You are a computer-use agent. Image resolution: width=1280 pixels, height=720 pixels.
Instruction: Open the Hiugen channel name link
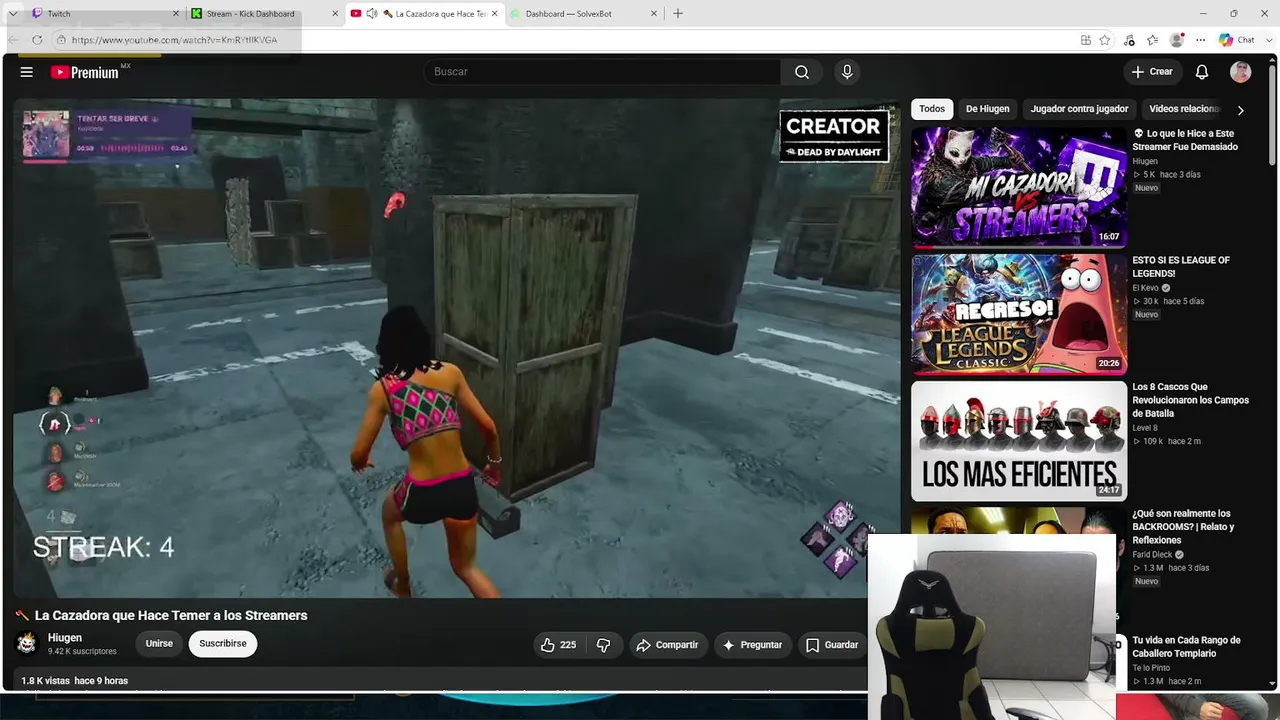point(65,638)
